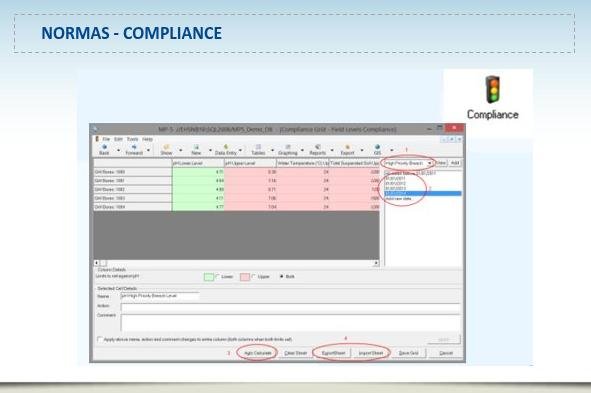Click the Cancel button
This screenshot has height=393, width=591.
coord(446,353)
